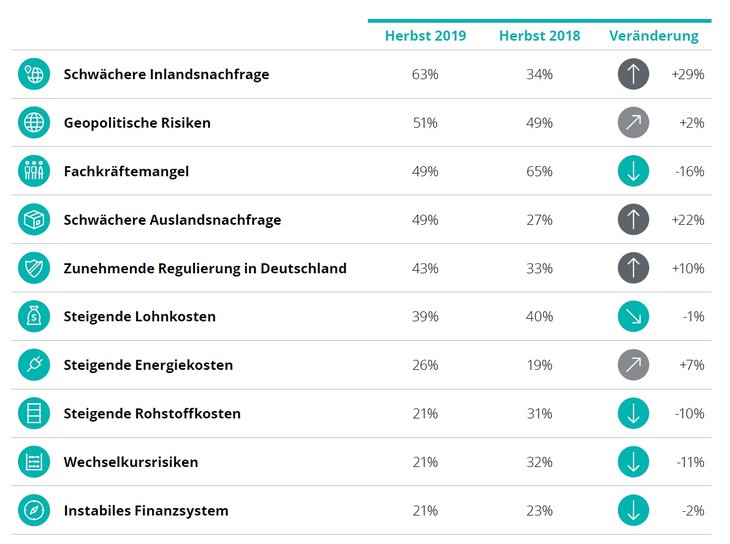
Task: Click the Veränderung column header
Action: pyautogui.click(x=654, y=36)
